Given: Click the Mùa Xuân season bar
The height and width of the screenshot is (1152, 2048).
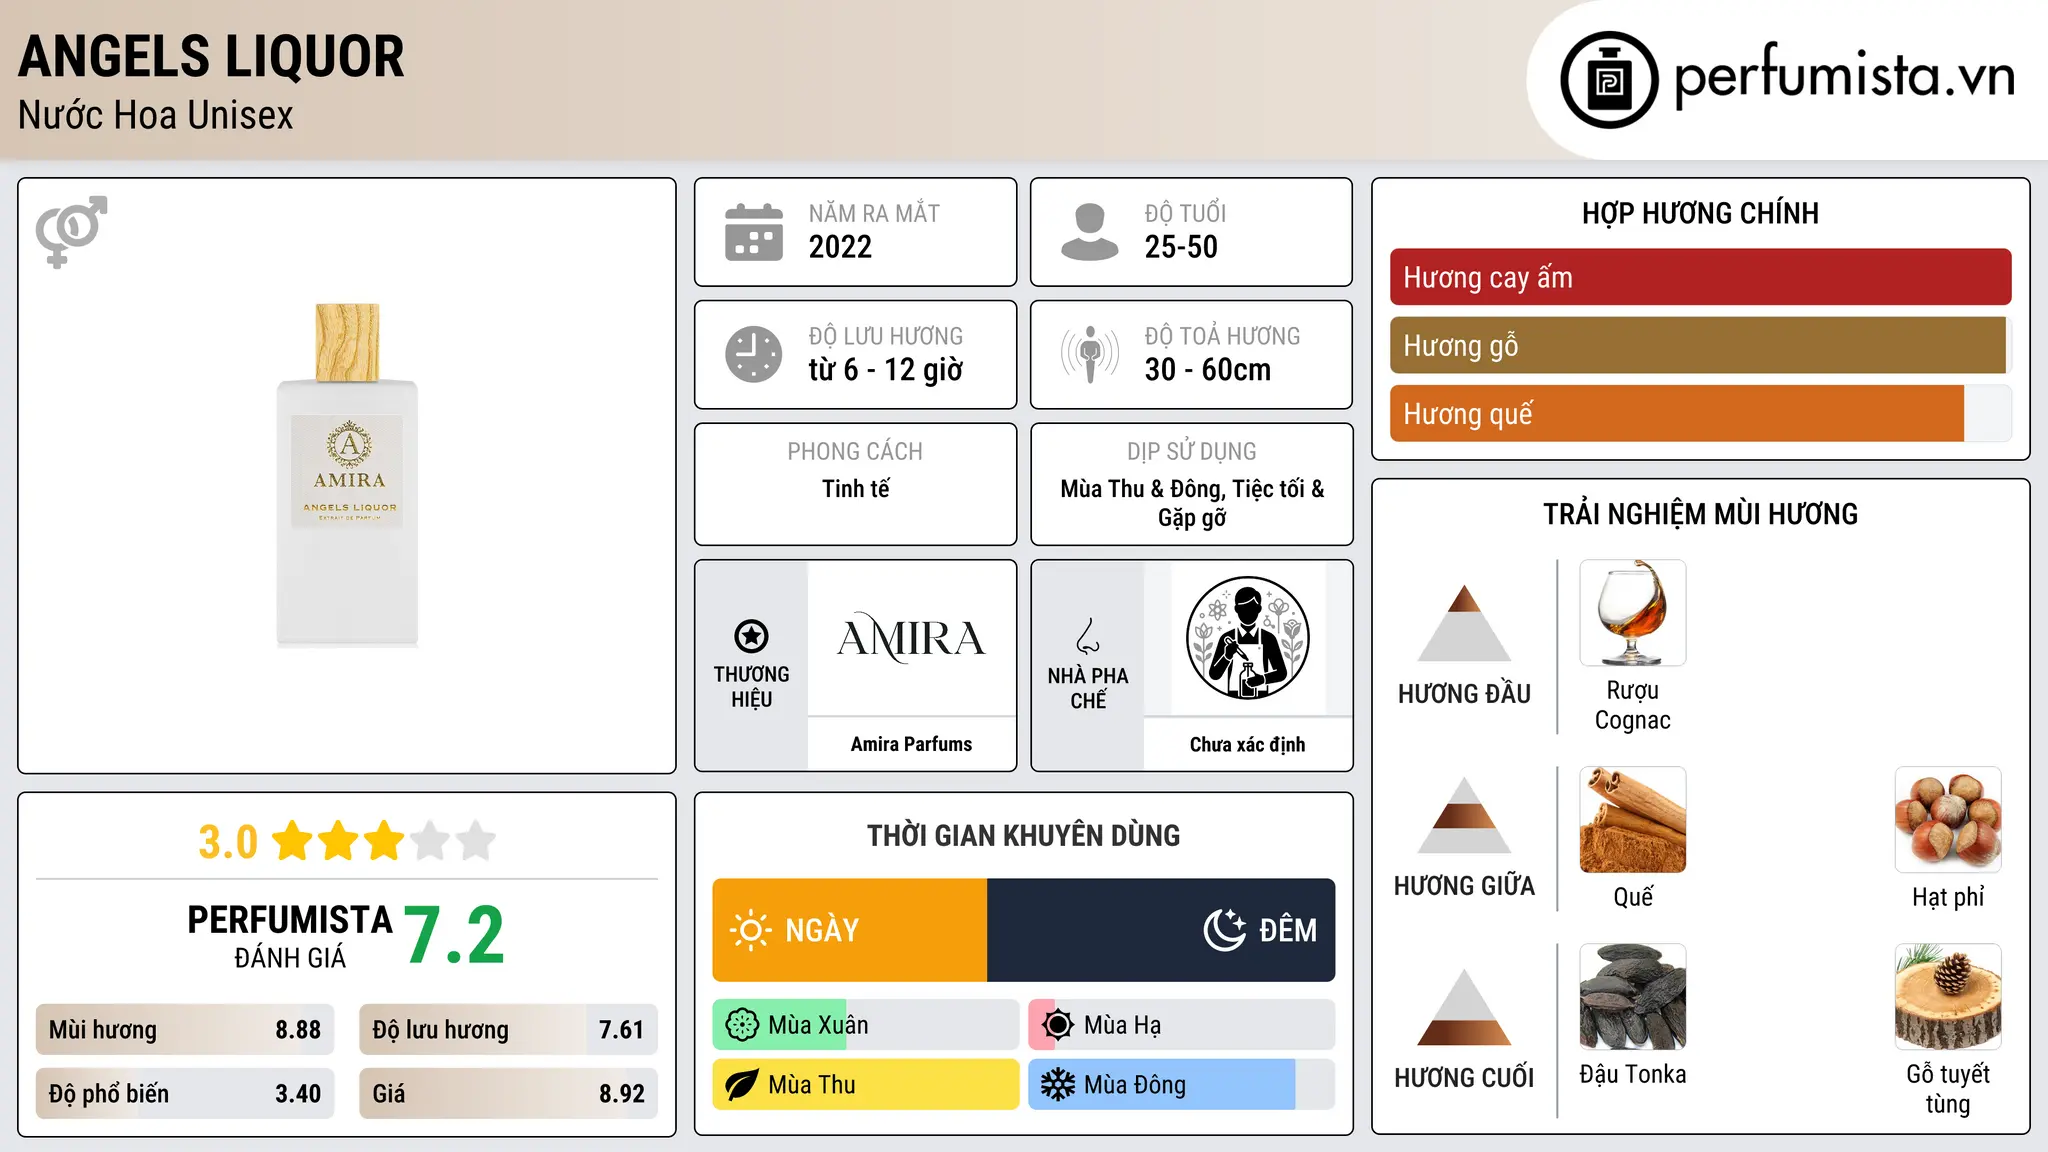Looking at the screenshot, I should [x=866, y=1025].
